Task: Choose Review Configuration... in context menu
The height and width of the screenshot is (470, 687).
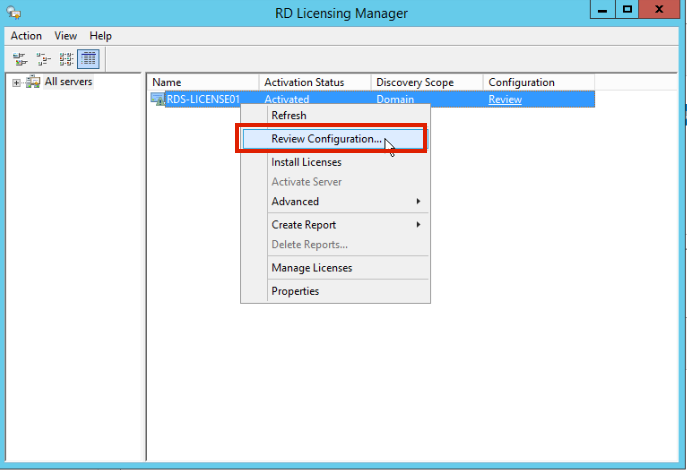Action: click(x=333, y=139)
